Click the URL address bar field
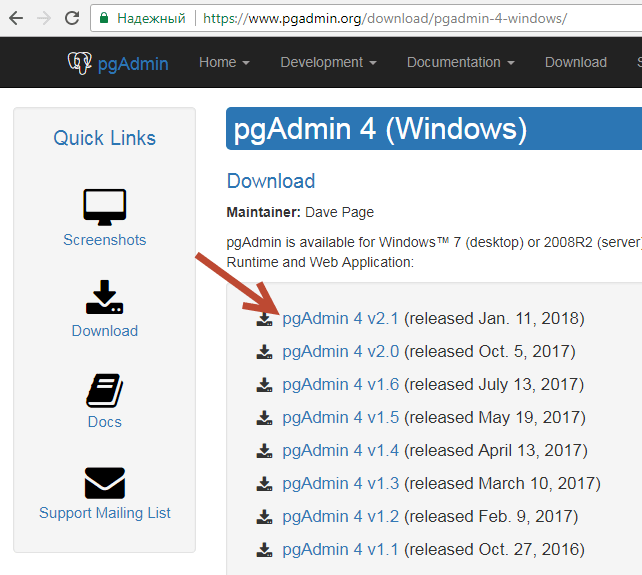Viewport: 642px width, 575px height. [x=400, y=18]
